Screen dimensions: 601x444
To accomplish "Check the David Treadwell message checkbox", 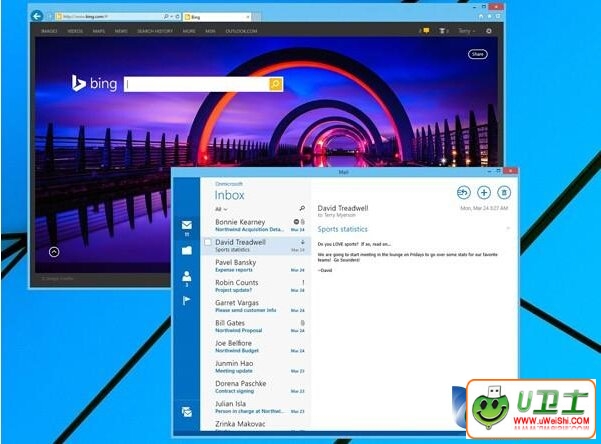I will coord(207,242).
